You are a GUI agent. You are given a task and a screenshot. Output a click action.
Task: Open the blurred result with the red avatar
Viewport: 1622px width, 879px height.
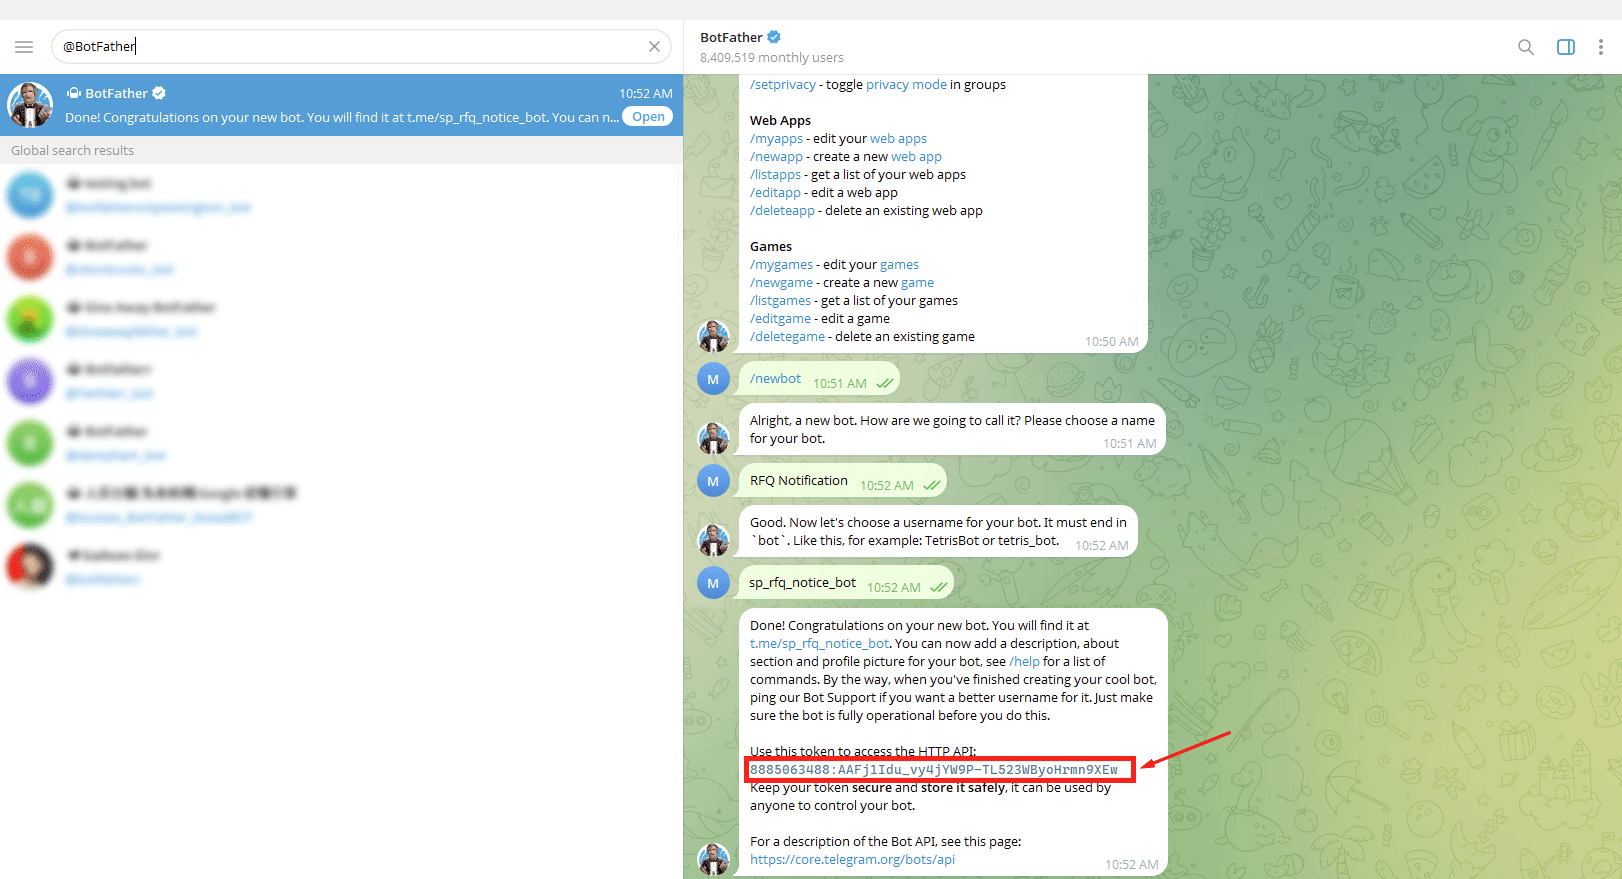(x=341, y=257)
